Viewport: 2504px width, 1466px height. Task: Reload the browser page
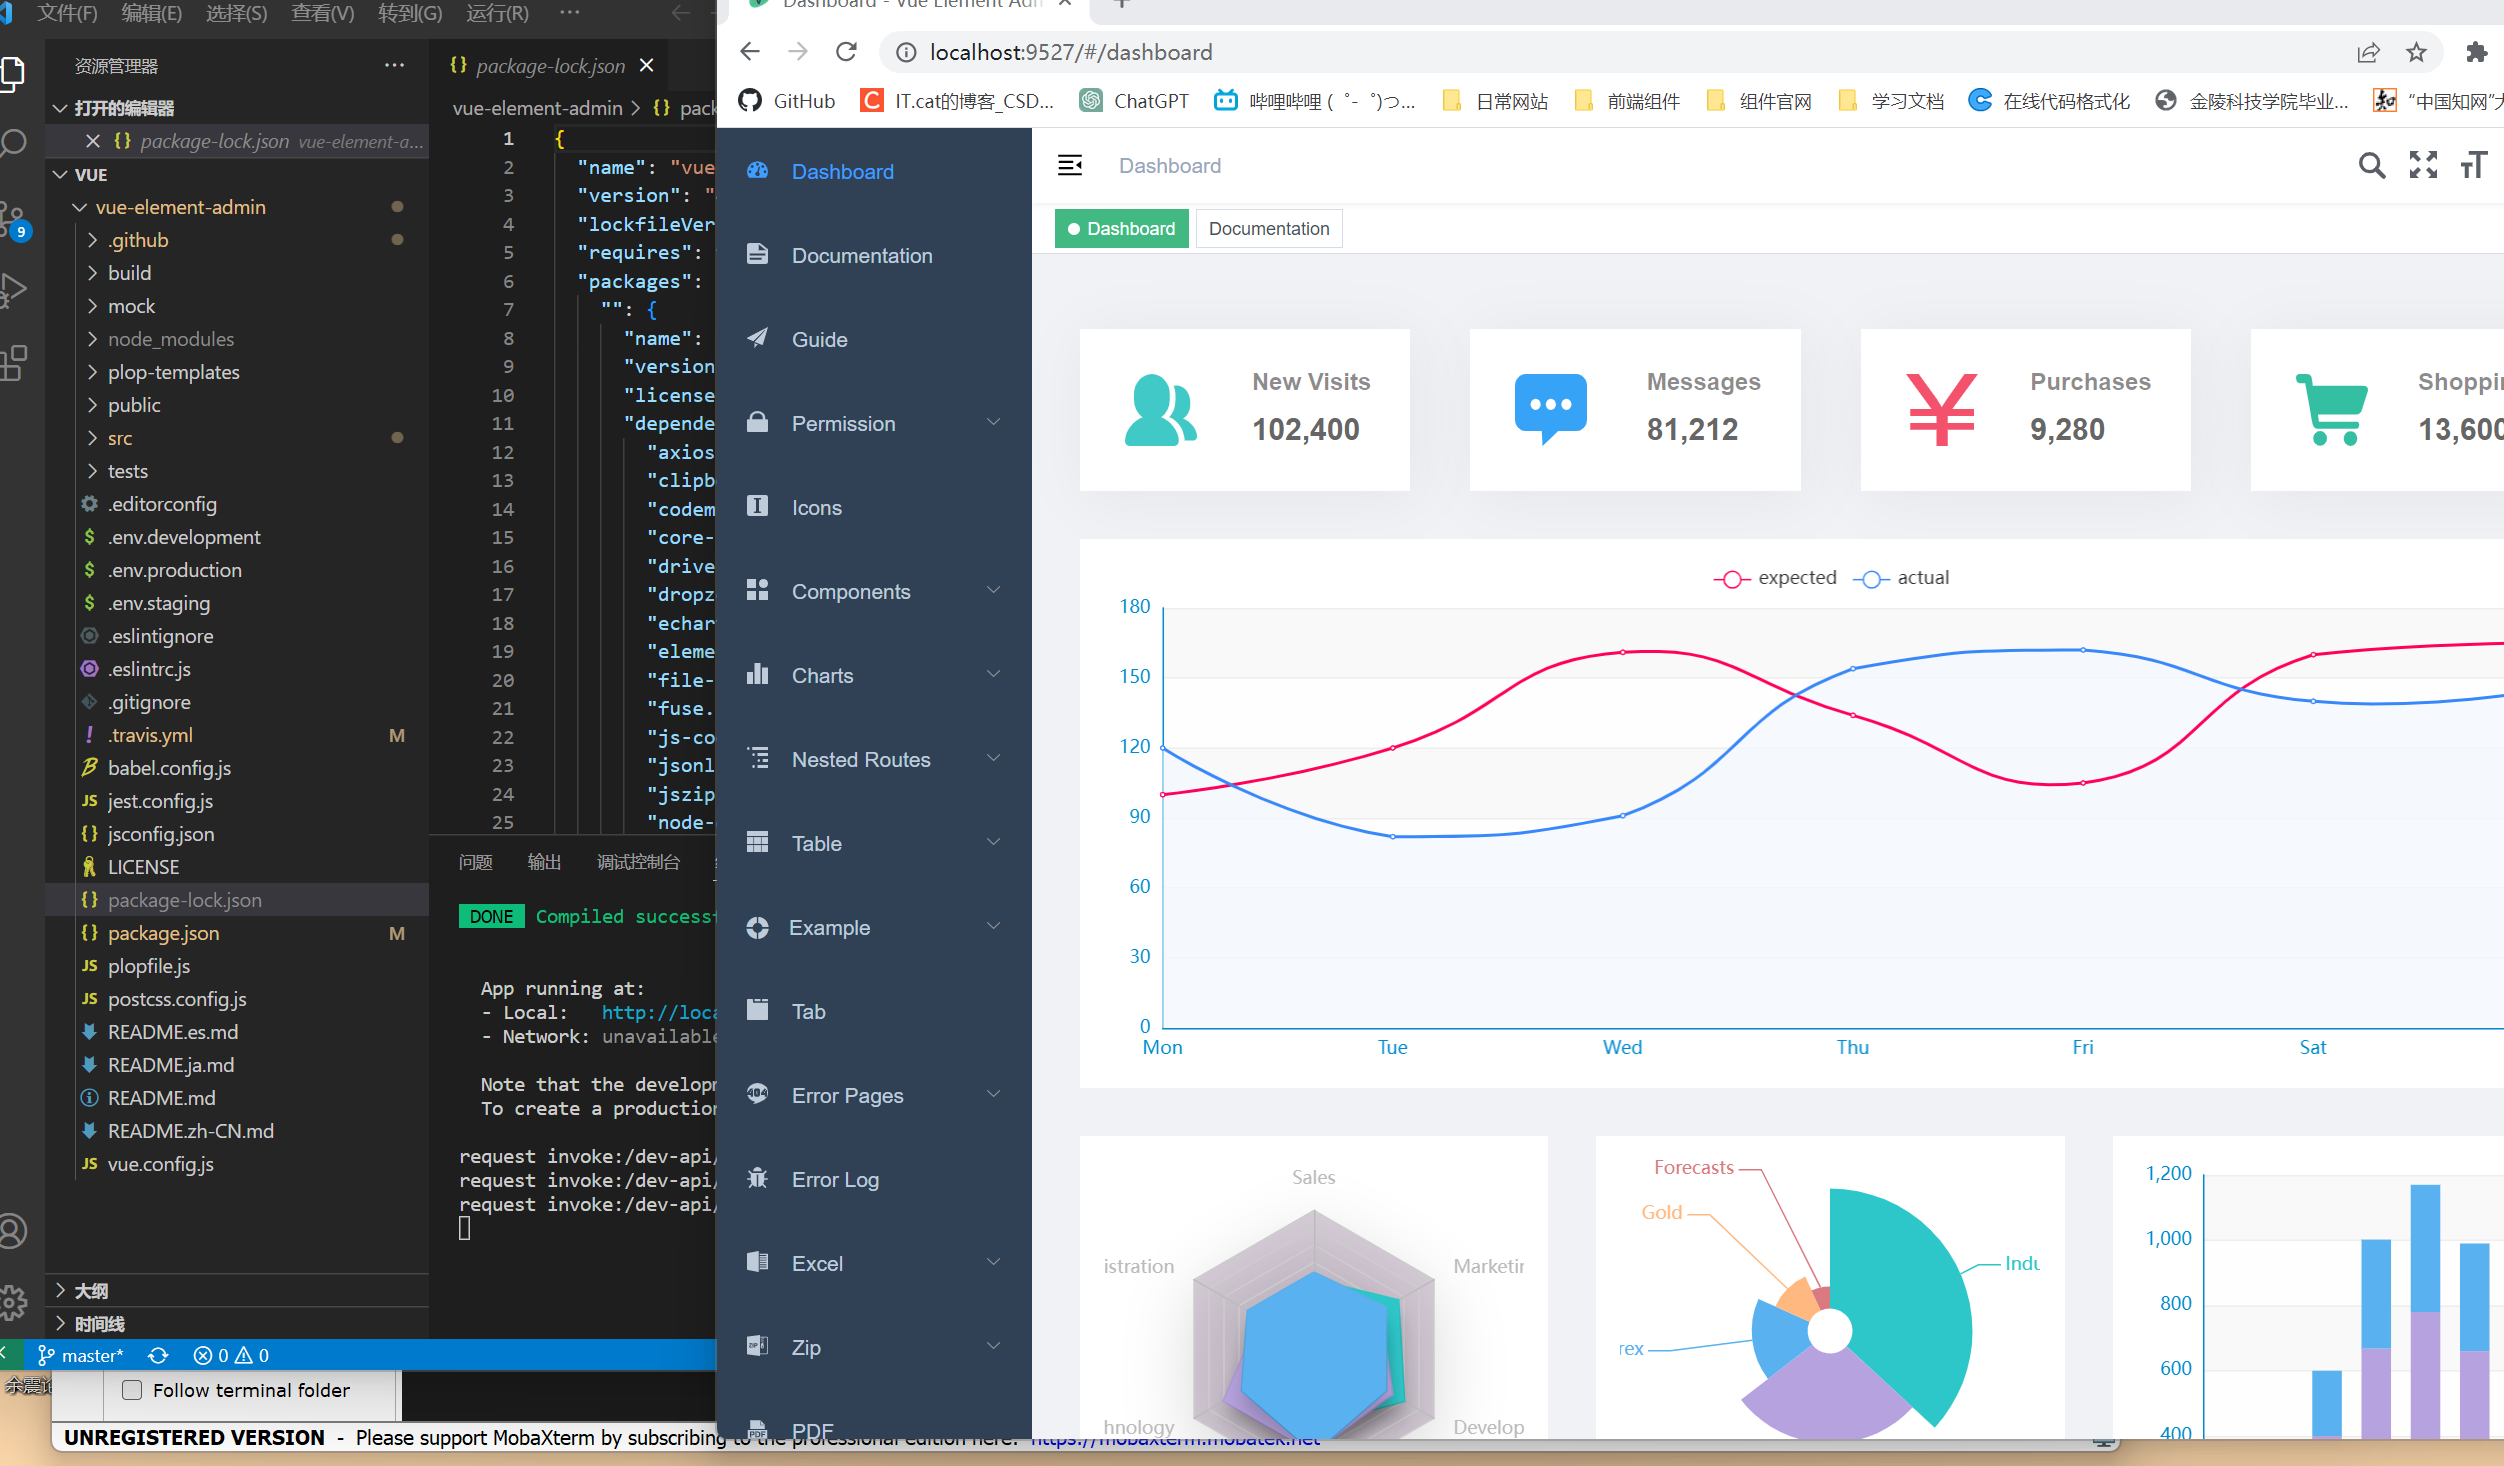click(846, 52)
